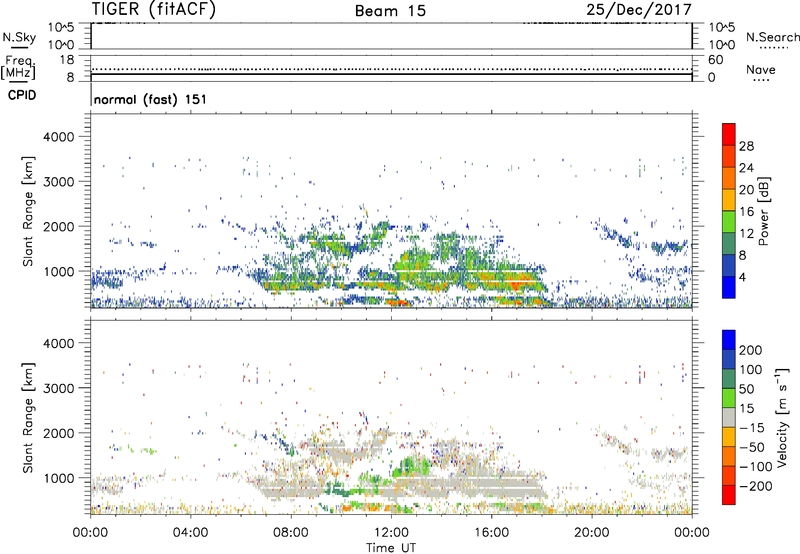Click the blue 200 velocity swatch
This screenshot has height=554, width=800.
tap(729, 340)
